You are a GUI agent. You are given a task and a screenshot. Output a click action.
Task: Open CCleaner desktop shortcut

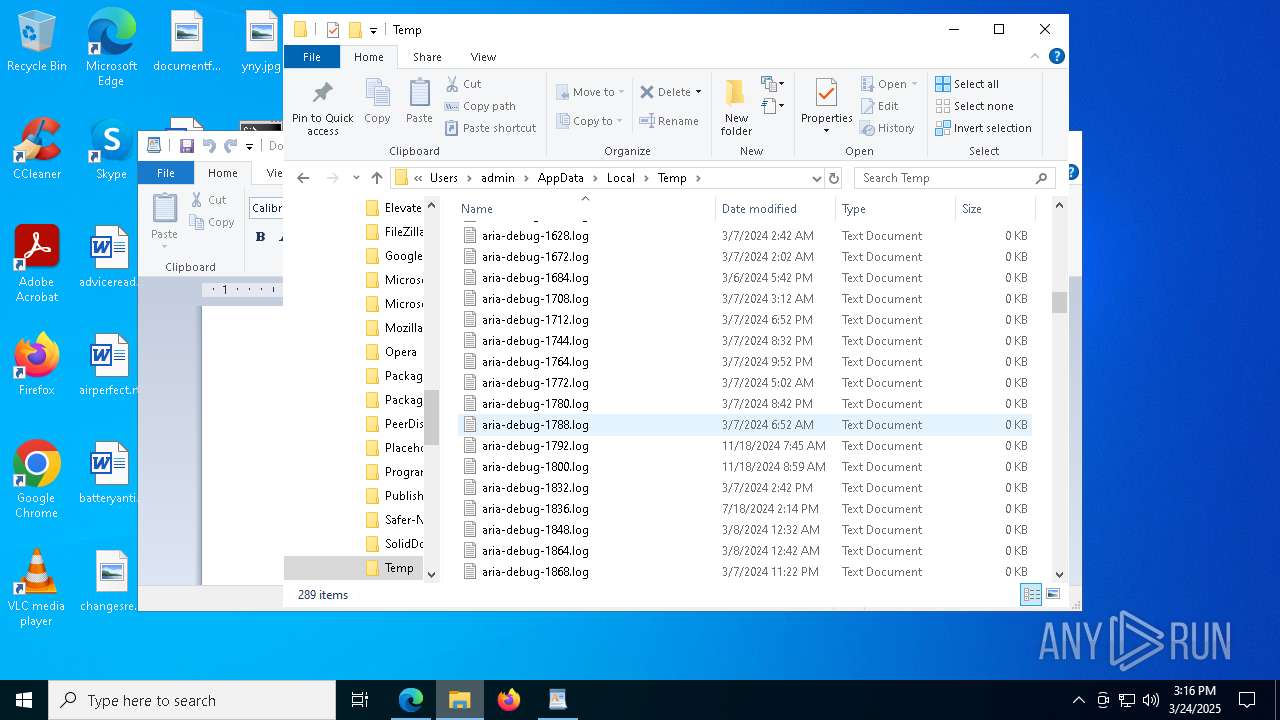[x=37, y=149]
